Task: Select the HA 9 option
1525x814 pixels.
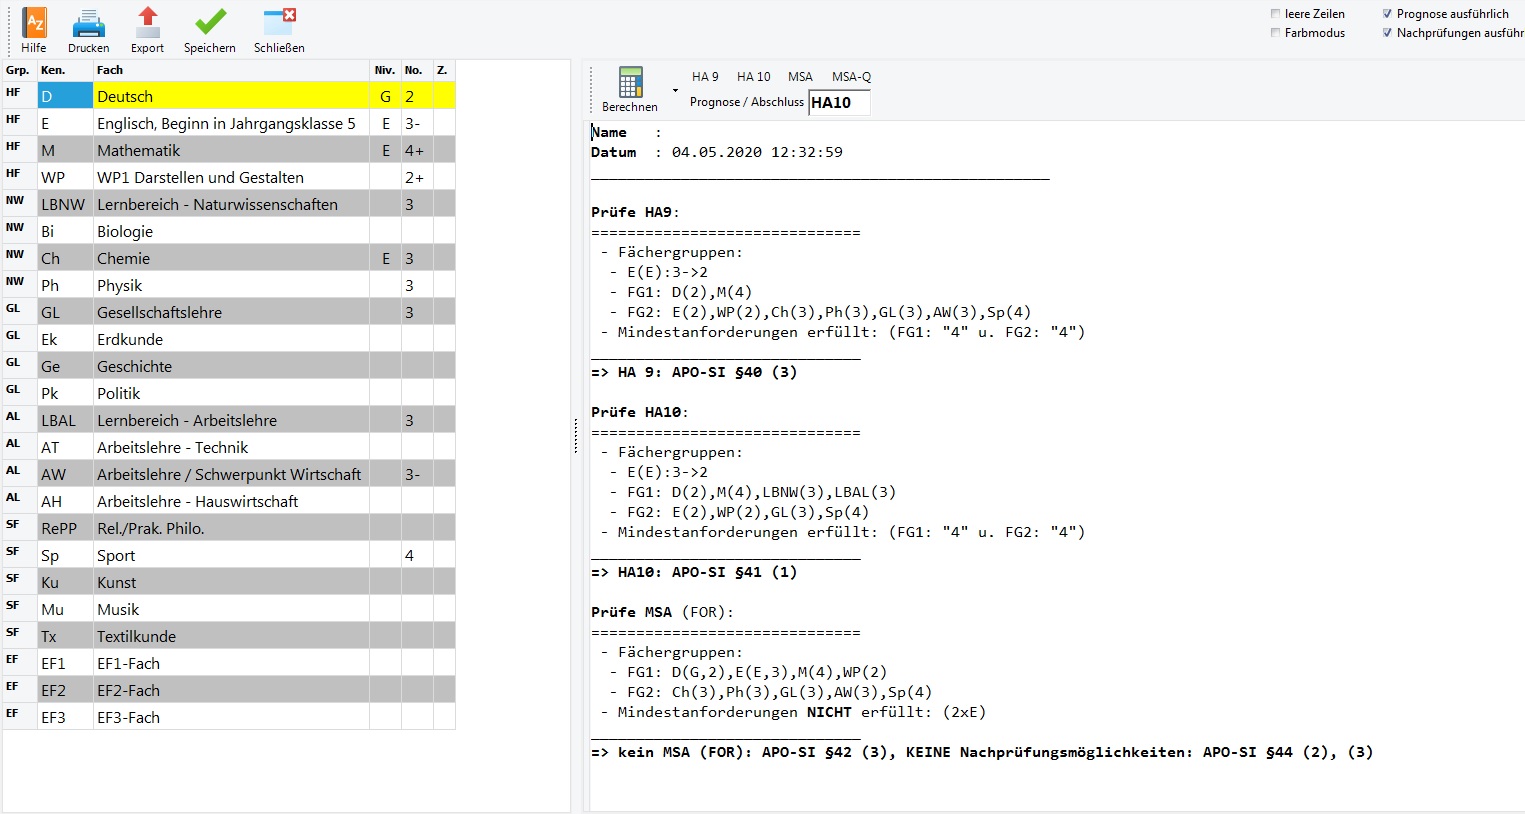Action: point(705,77)
